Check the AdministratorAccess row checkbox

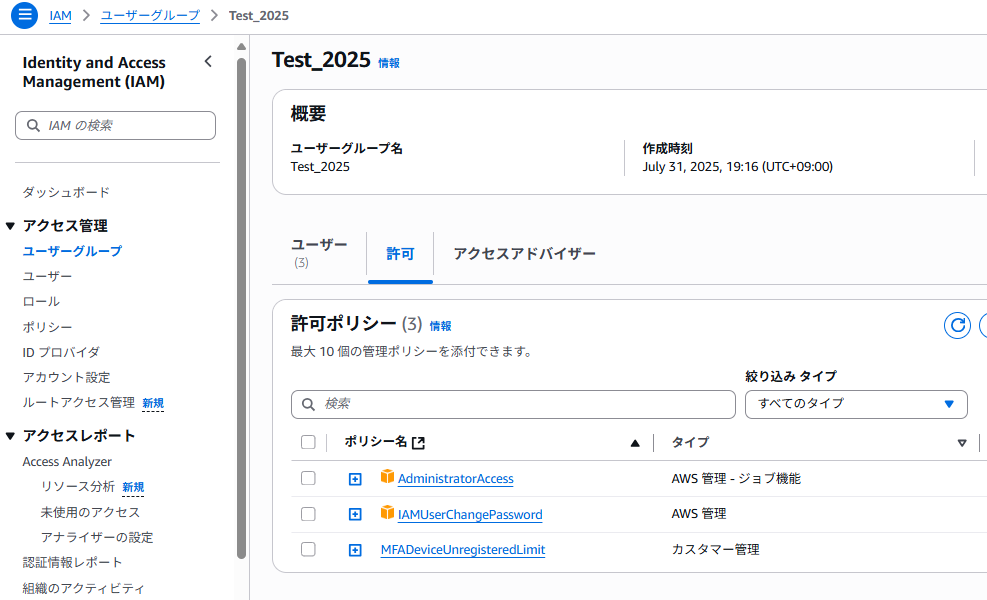pyautogui.click(x=308, y=478)
